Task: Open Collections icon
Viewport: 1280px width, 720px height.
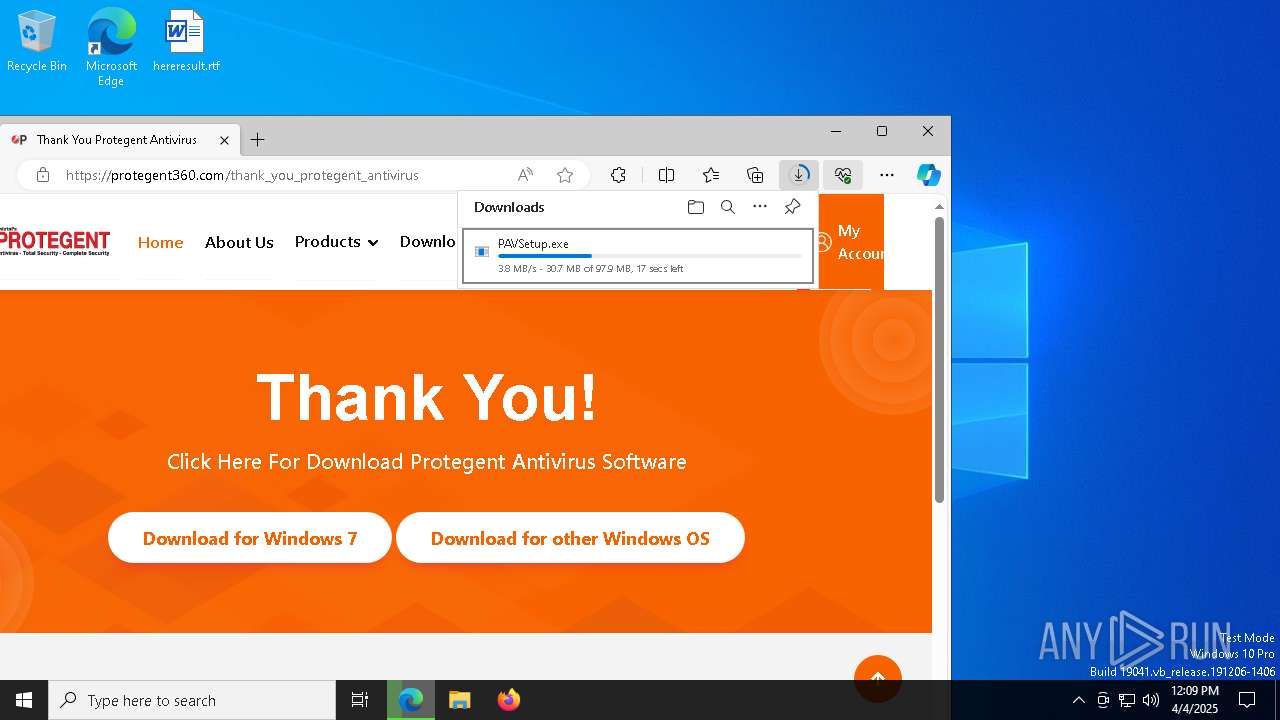Action: [755, 175]
